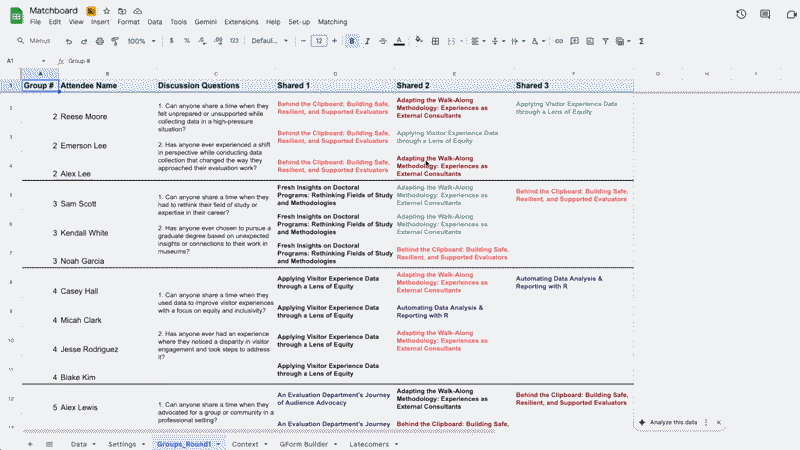800x450 pixels.
Task: Select the Attendee Name header cell
Action: 107,86
